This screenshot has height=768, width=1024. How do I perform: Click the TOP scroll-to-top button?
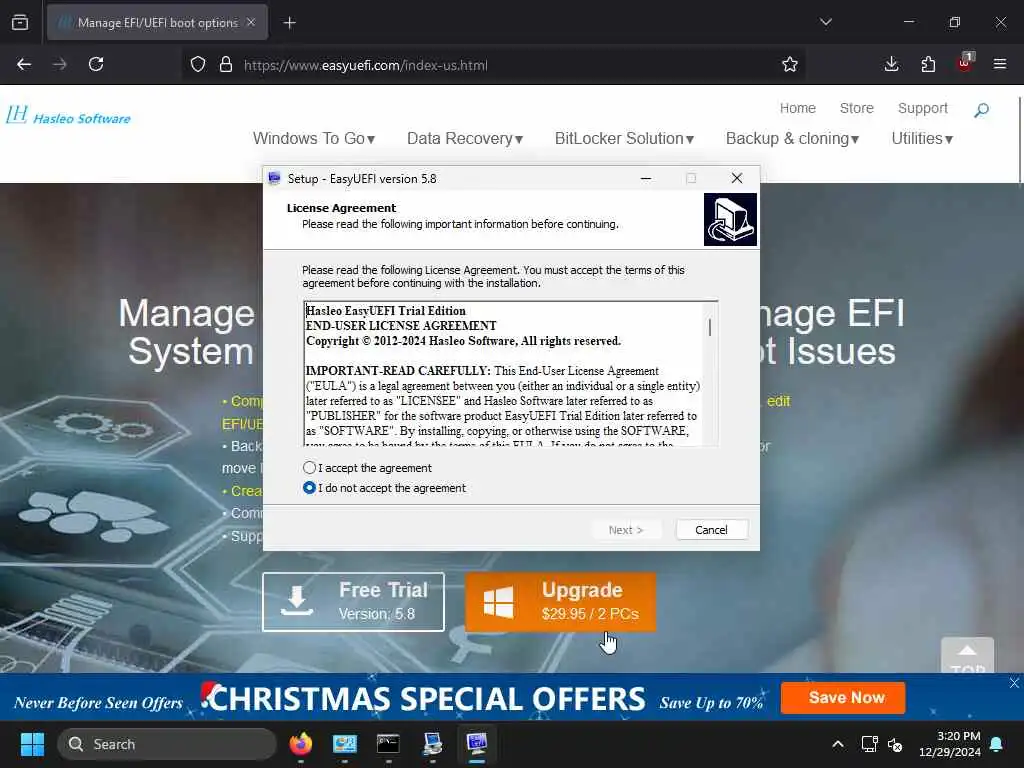(967, 655)
